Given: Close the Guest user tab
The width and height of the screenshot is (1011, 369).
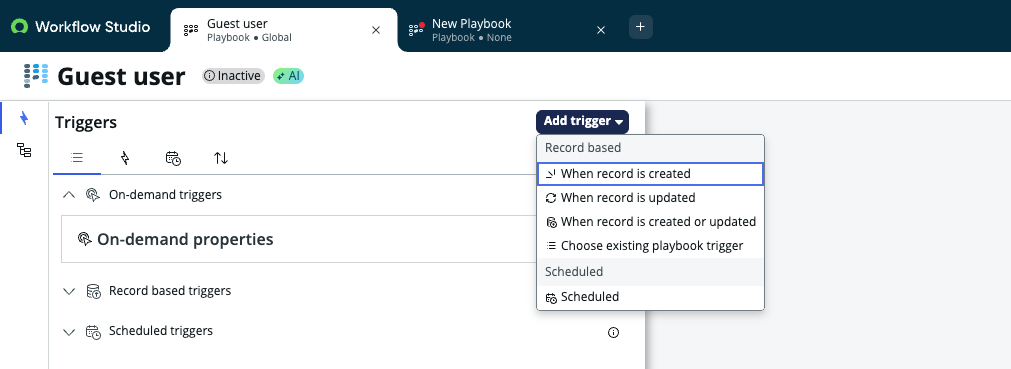Looking at the screenshot, I should click(x=376, y=30).
